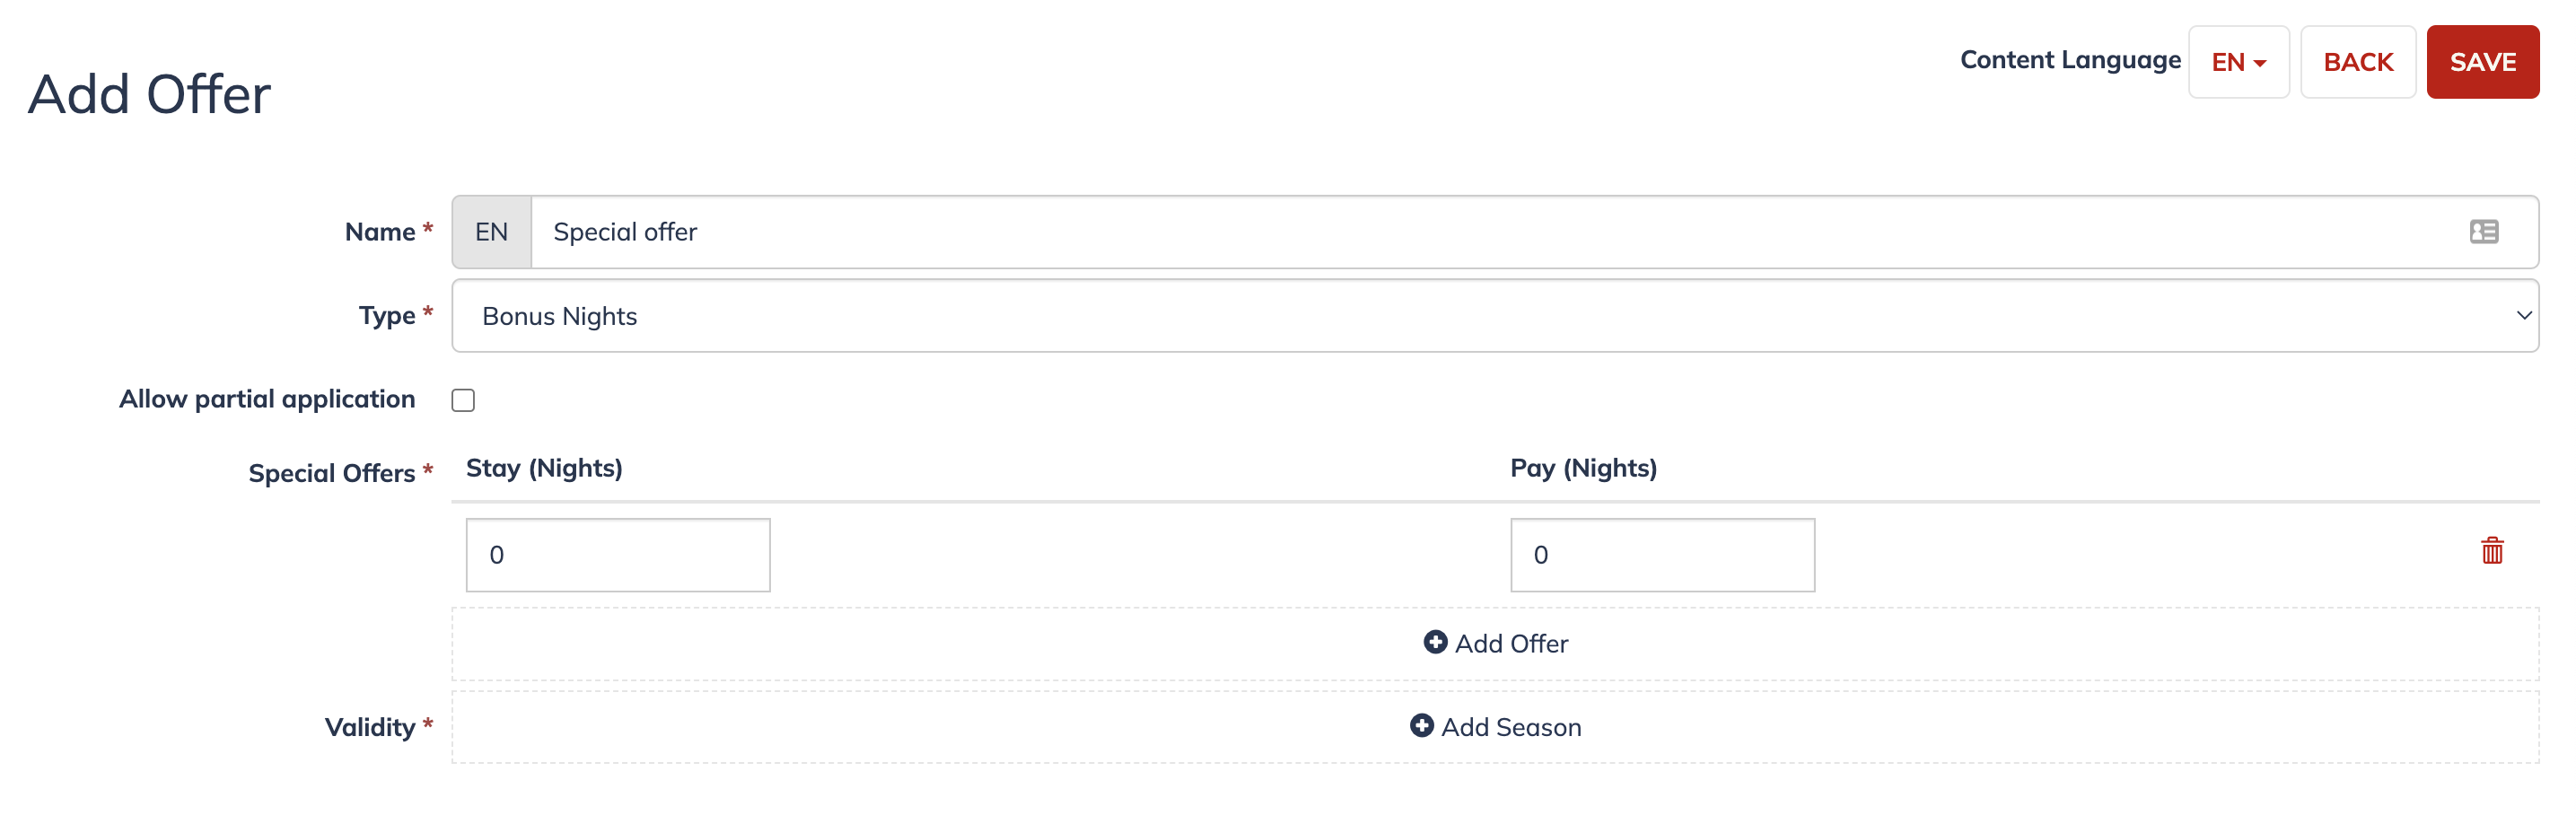Go back using the BACK button
The width and height of the screenshot is (2576, 824).
point(2357,62)
